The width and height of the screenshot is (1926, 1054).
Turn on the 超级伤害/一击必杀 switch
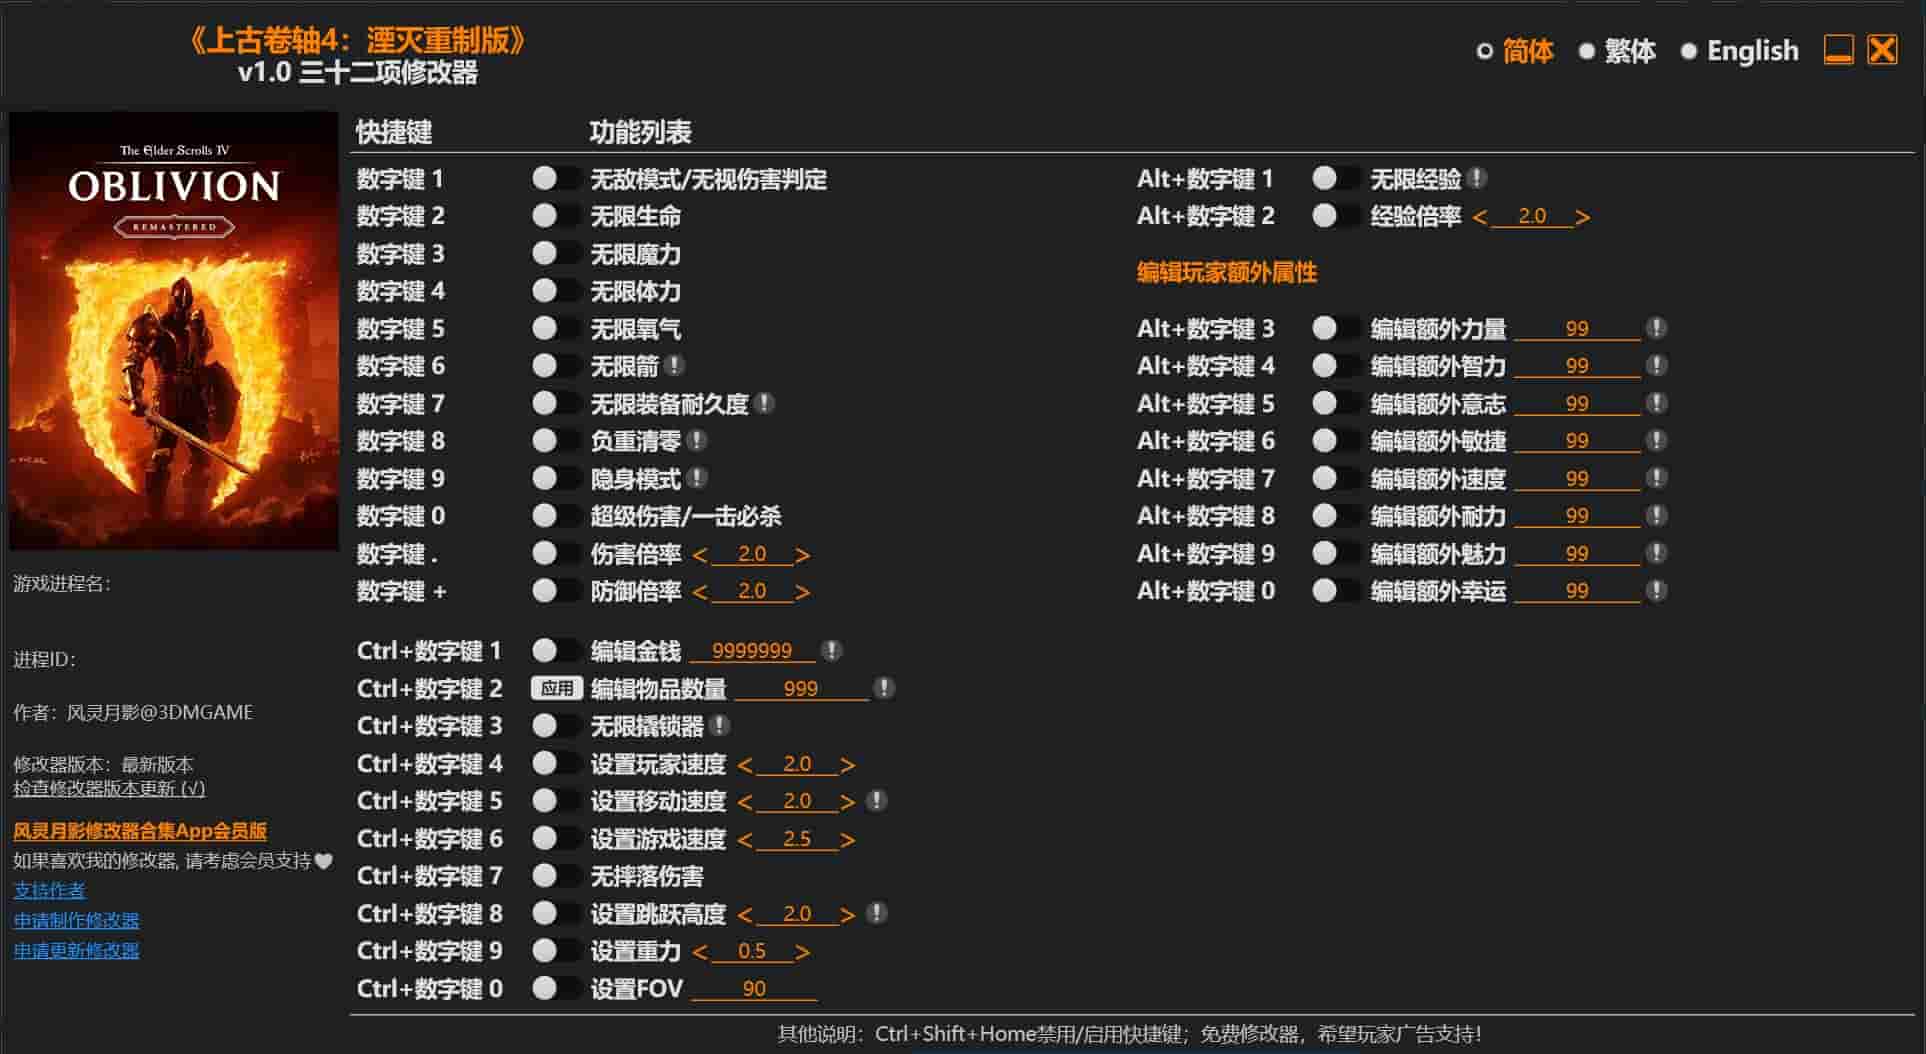click(x=554, y=516)
